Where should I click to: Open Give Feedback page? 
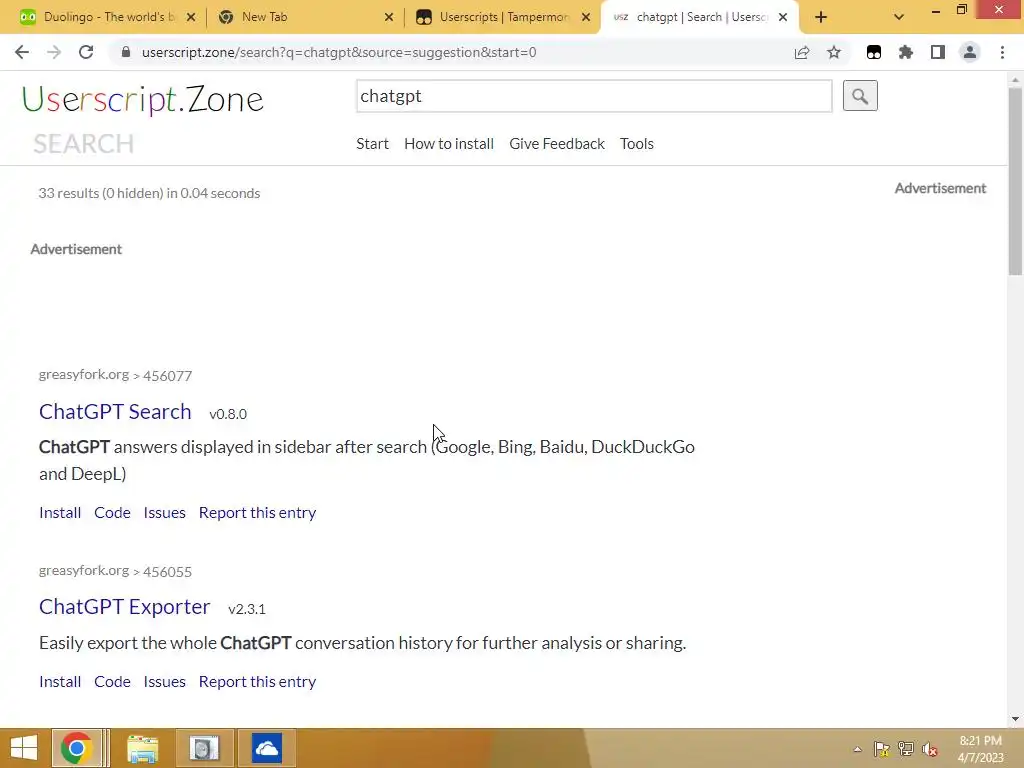pos(557,144)
